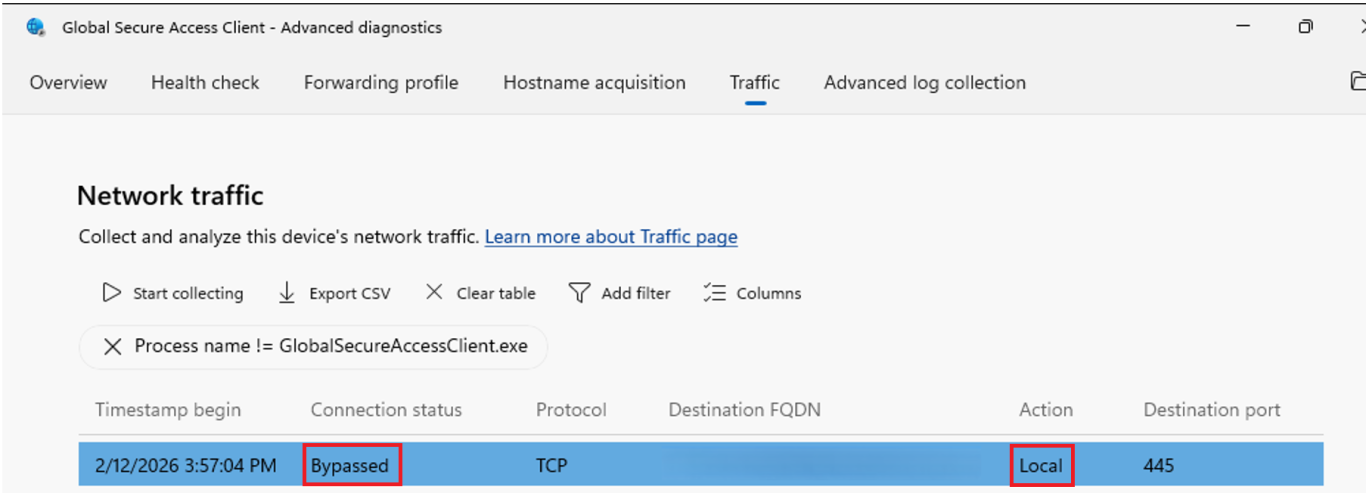Click the Destination FQDN column header

click(x=744, y=410)
